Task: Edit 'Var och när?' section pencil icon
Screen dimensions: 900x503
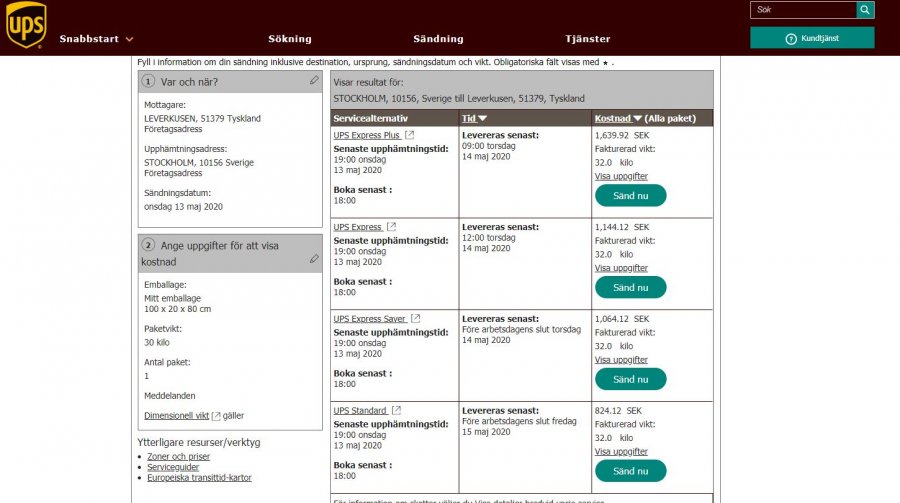Action: [314, 80]
